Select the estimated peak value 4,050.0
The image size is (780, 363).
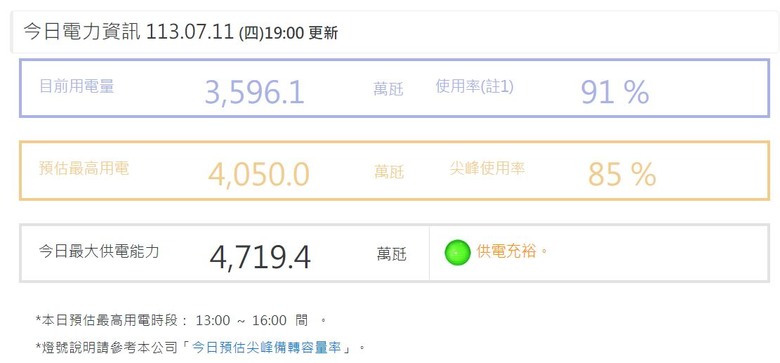[259, 174]
